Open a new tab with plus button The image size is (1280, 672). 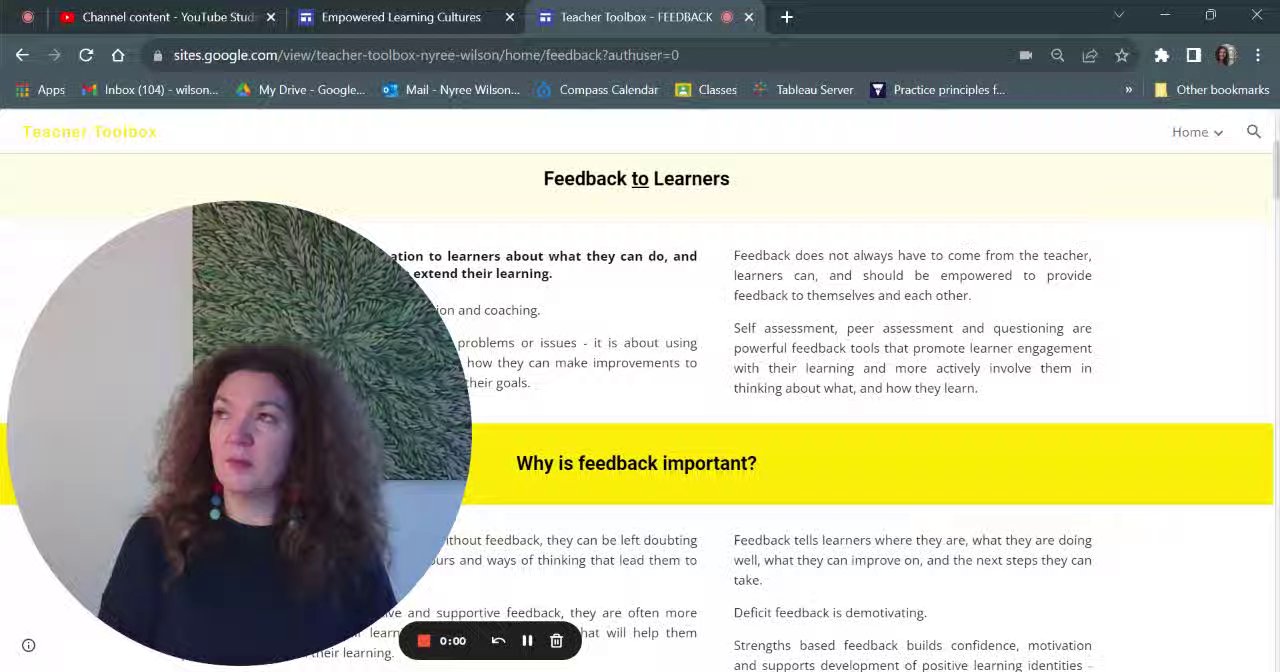tap(787, 17)
